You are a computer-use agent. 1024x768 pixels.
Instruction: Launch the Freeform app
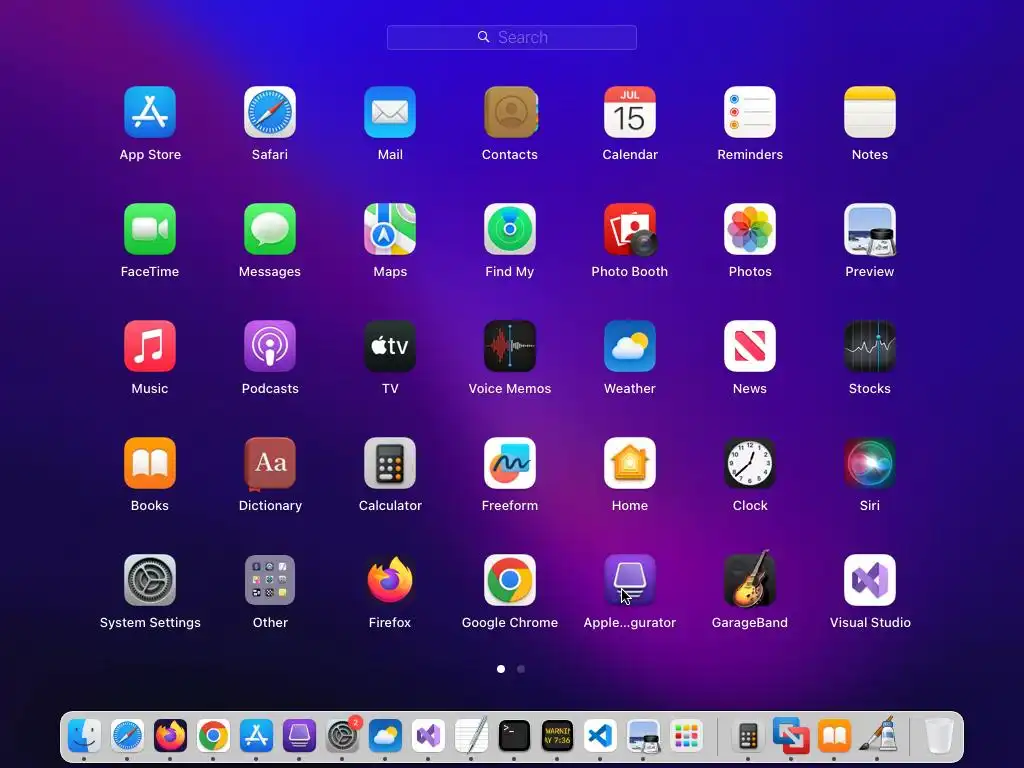click(x=510, y=463)
